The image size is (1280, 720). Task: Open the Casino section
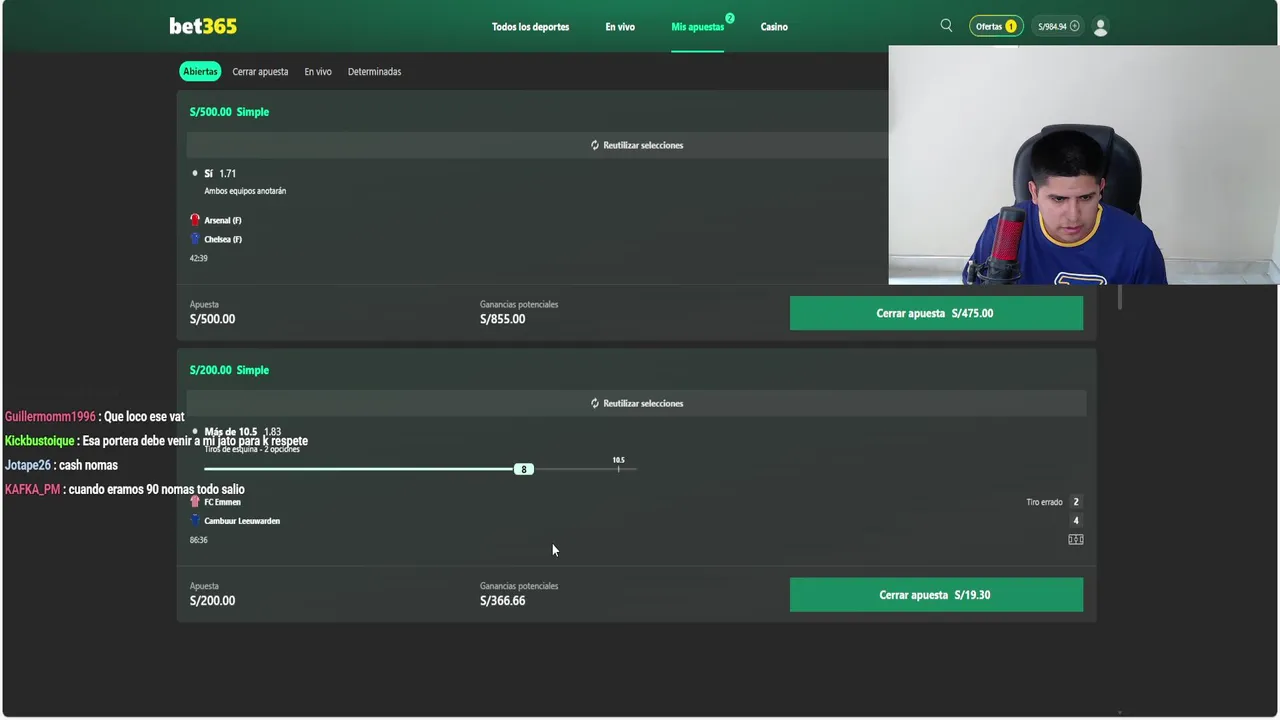pyautogui.click(x=774, y=27)
